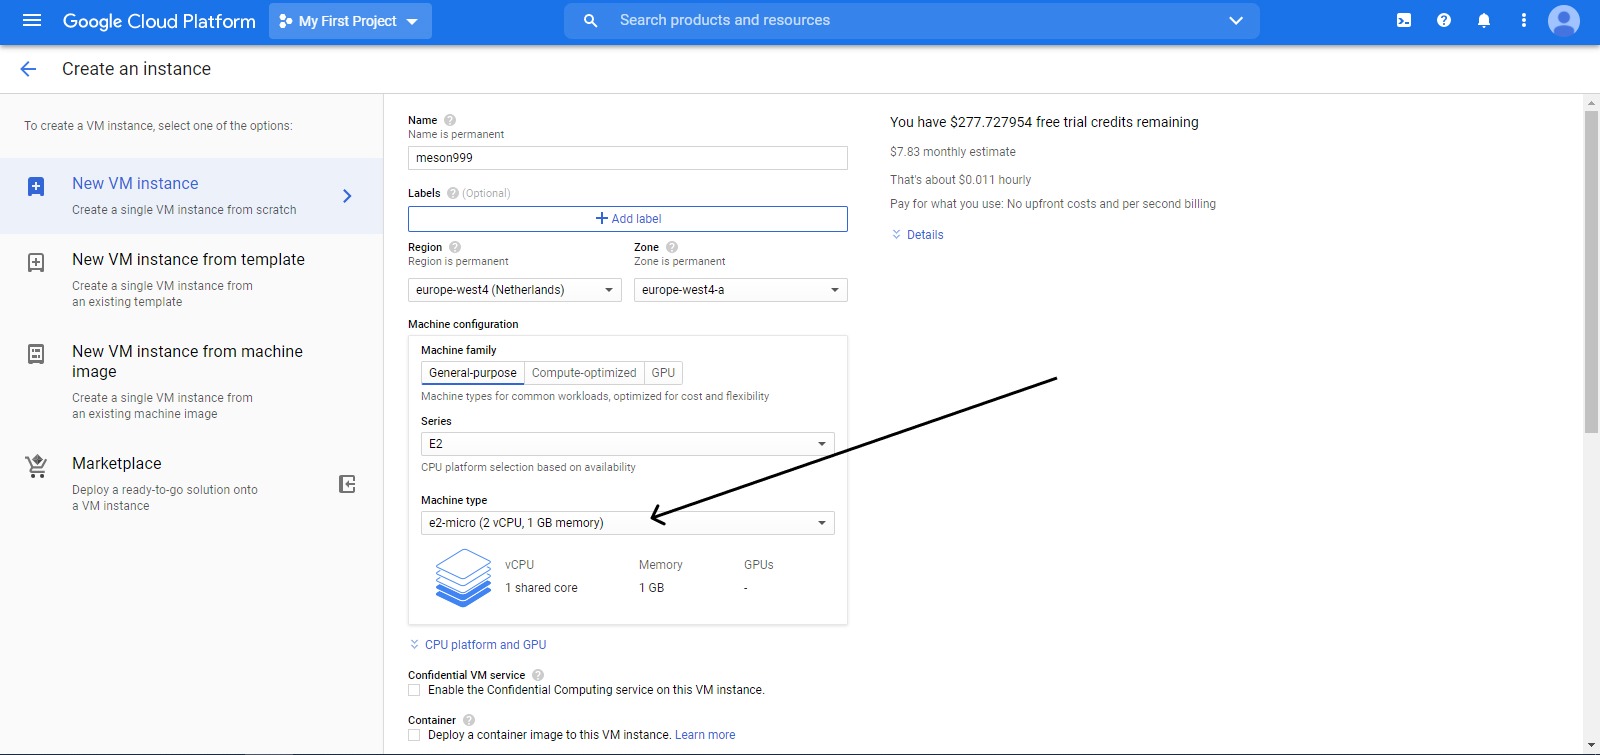
Task: Open the user account avatar
Action: pyautogui.click(x=1564, y=20)
